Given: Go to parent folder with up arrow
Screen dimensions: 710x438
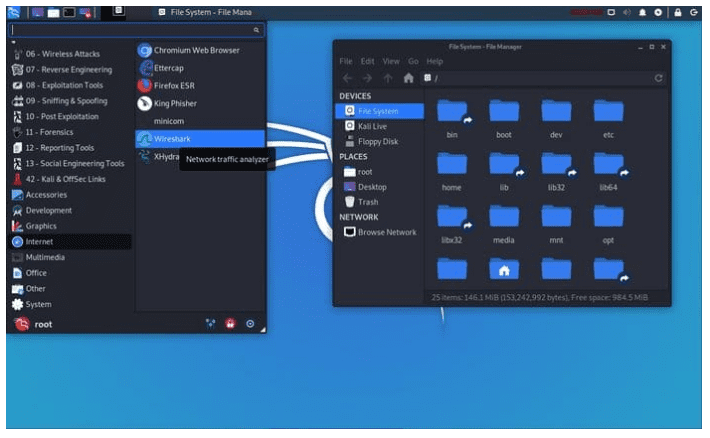Looking at the screenshot, I should click(x=388, y=78).
